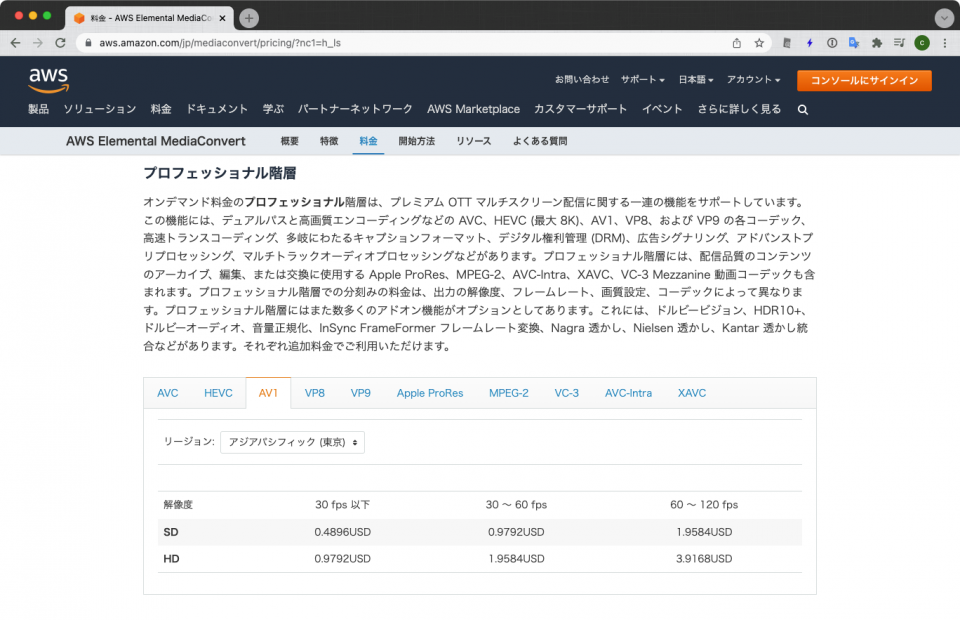Open the お問い合わせ link
The height and width of the screenshot is (620, 960).
pyautogui.click(x=578, y=78)
